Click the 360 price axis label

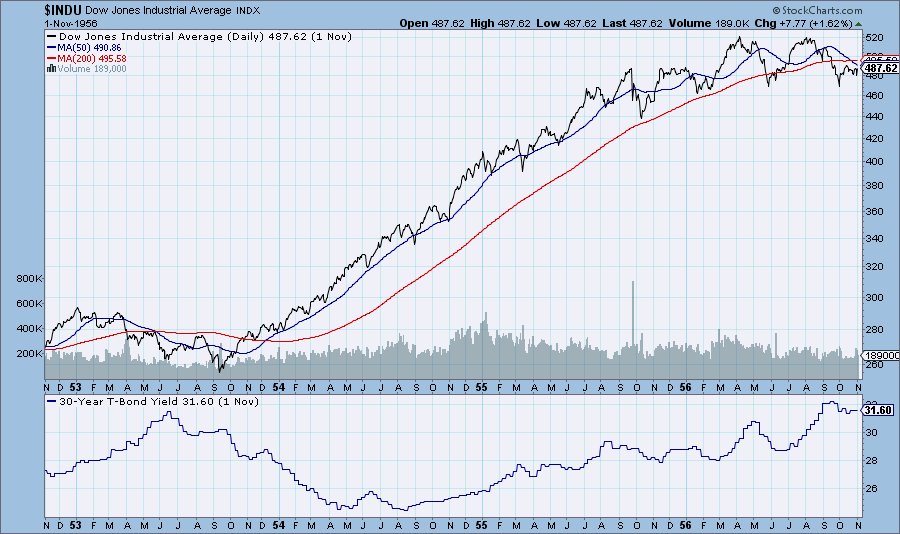tap(874, 211)
